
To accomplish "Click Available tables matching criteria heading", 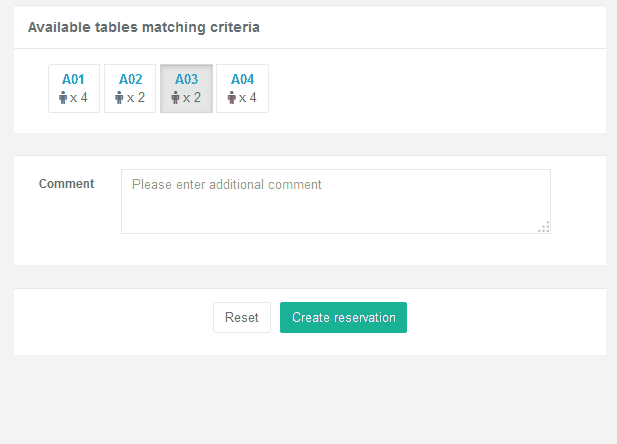I will click(144, 27).
